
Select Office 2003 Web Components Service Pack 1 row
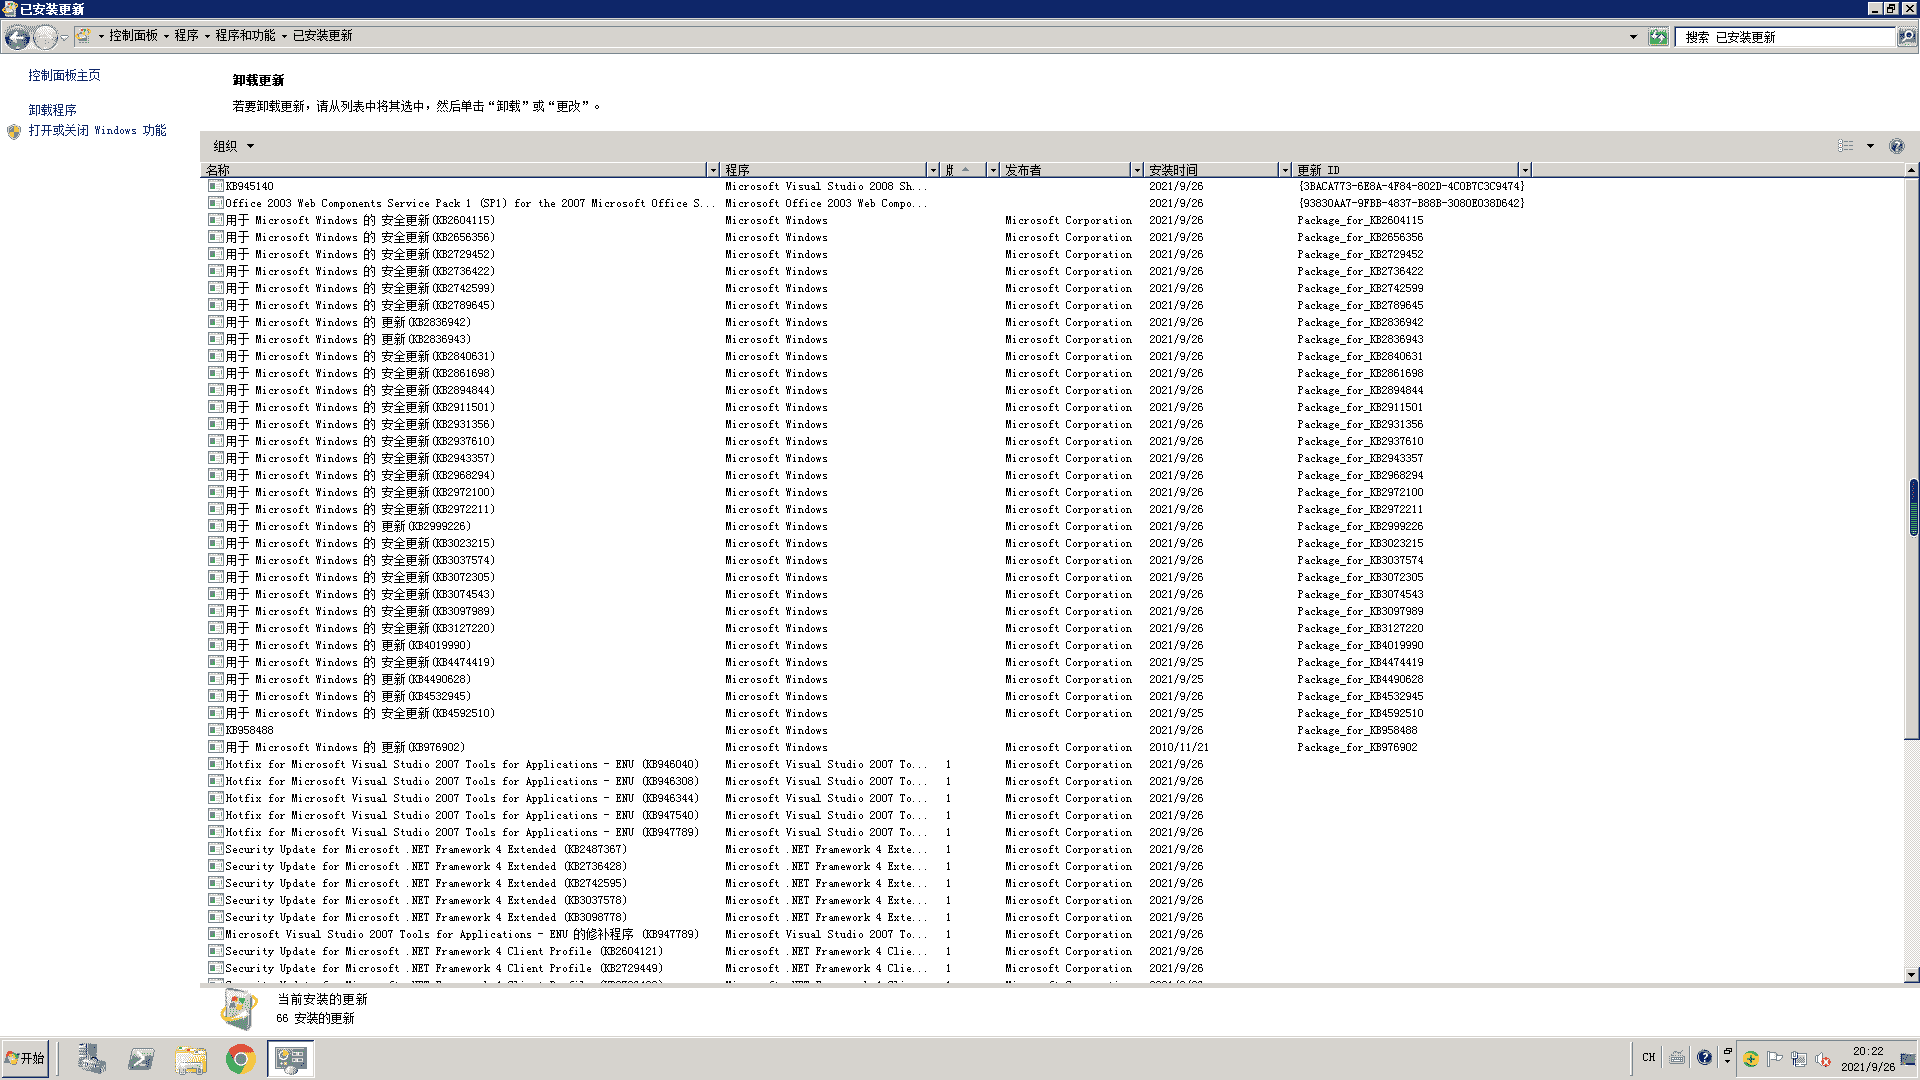point(866,203)
